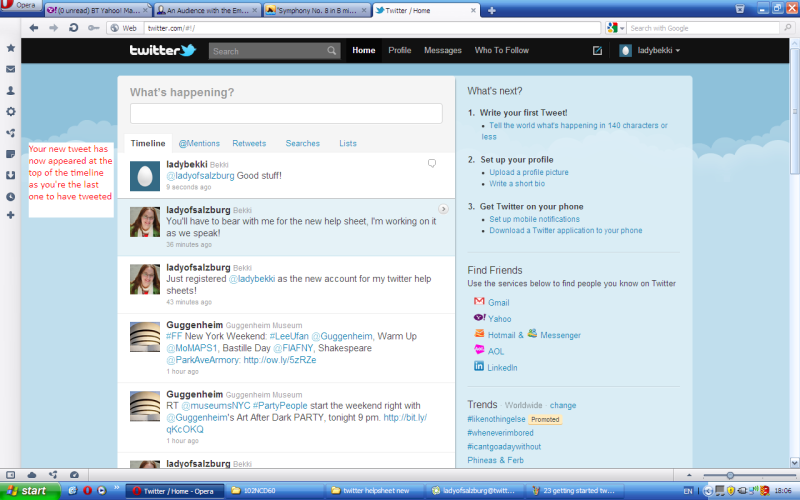Open the compose new tweet icon
Viewport: 800px width, 500px height.
(x=597, y=51)
